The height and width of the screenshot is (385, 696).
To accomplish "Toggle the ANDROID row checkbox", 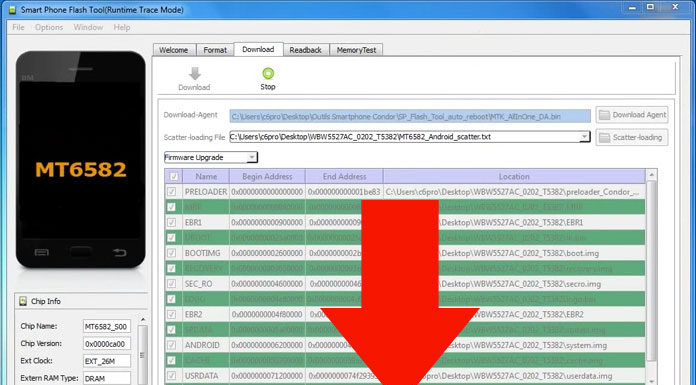I will point(171,345).
